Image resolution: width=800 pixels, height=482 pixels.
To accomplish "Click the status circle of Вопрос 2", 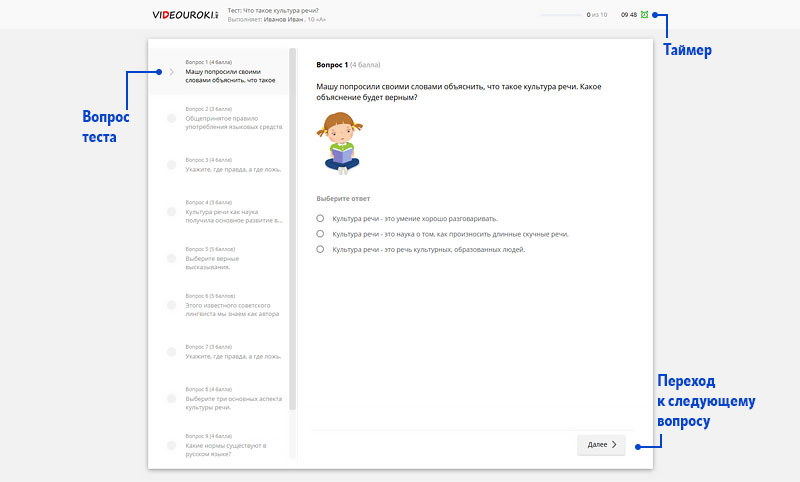I will coord(171,118).
